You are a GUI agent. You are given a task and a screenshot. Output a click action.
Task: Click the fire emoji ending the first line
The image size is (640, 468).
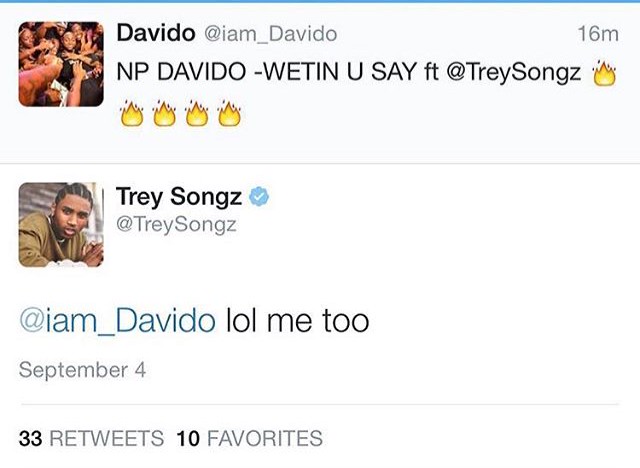(x=604, y=74)
